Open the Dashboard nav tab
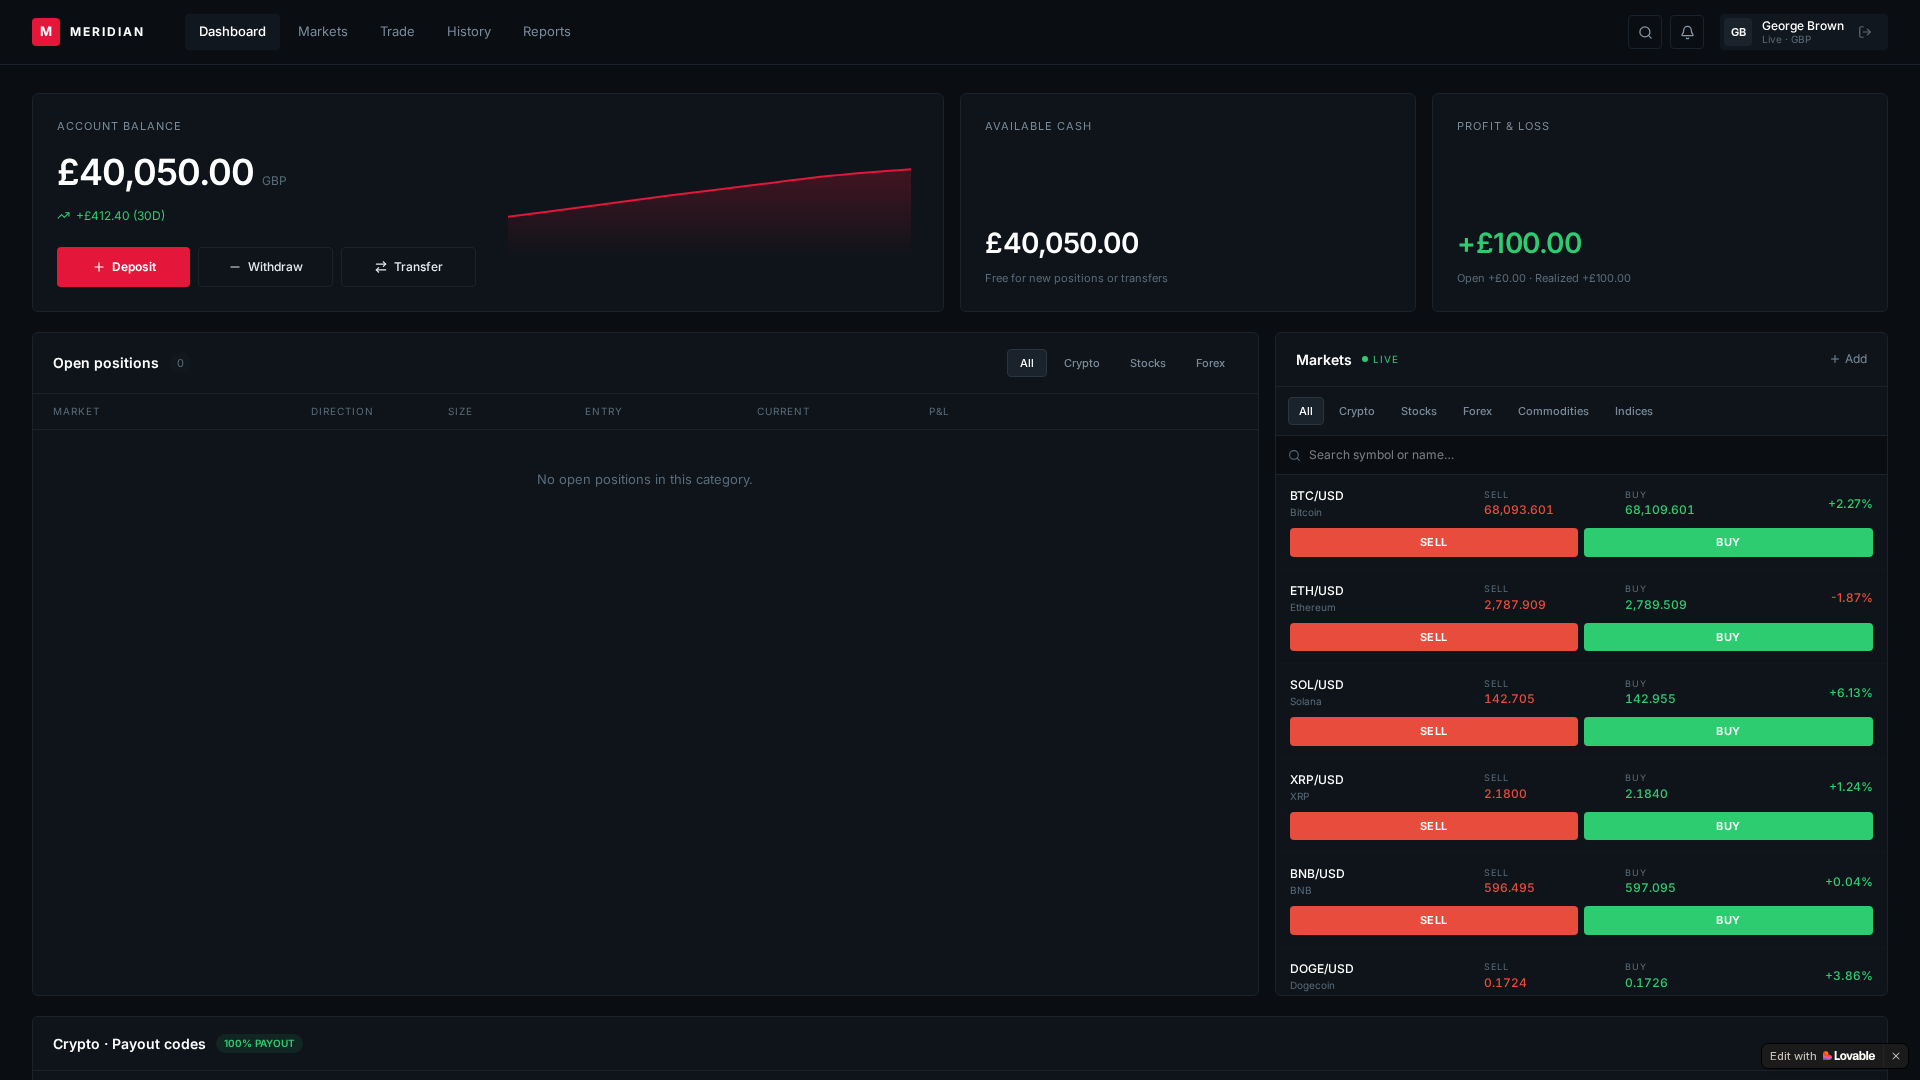The width and height of the screenshot is (1920, 1080). click(232, 32)
